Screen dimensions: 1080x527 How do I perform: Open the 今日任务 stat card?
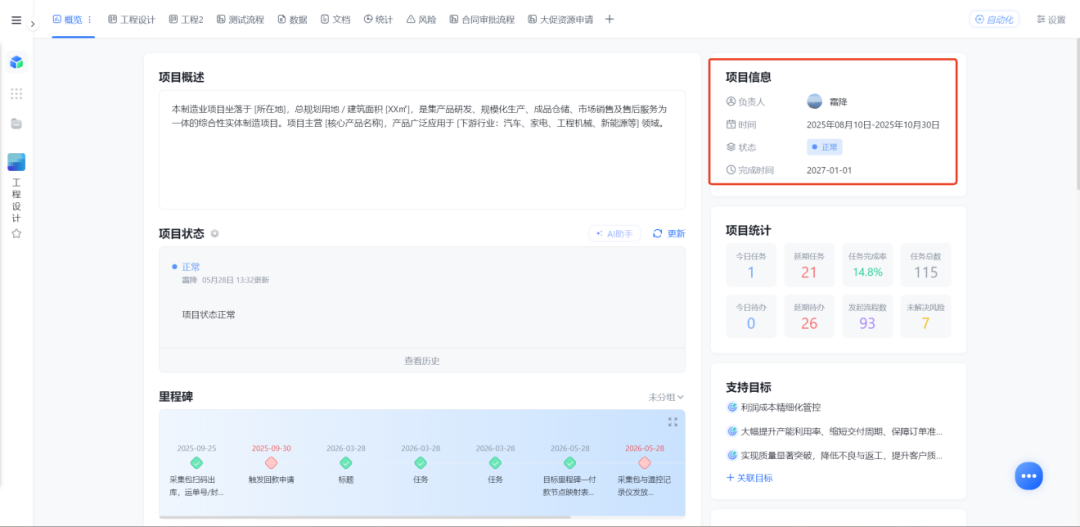[751, 265]
